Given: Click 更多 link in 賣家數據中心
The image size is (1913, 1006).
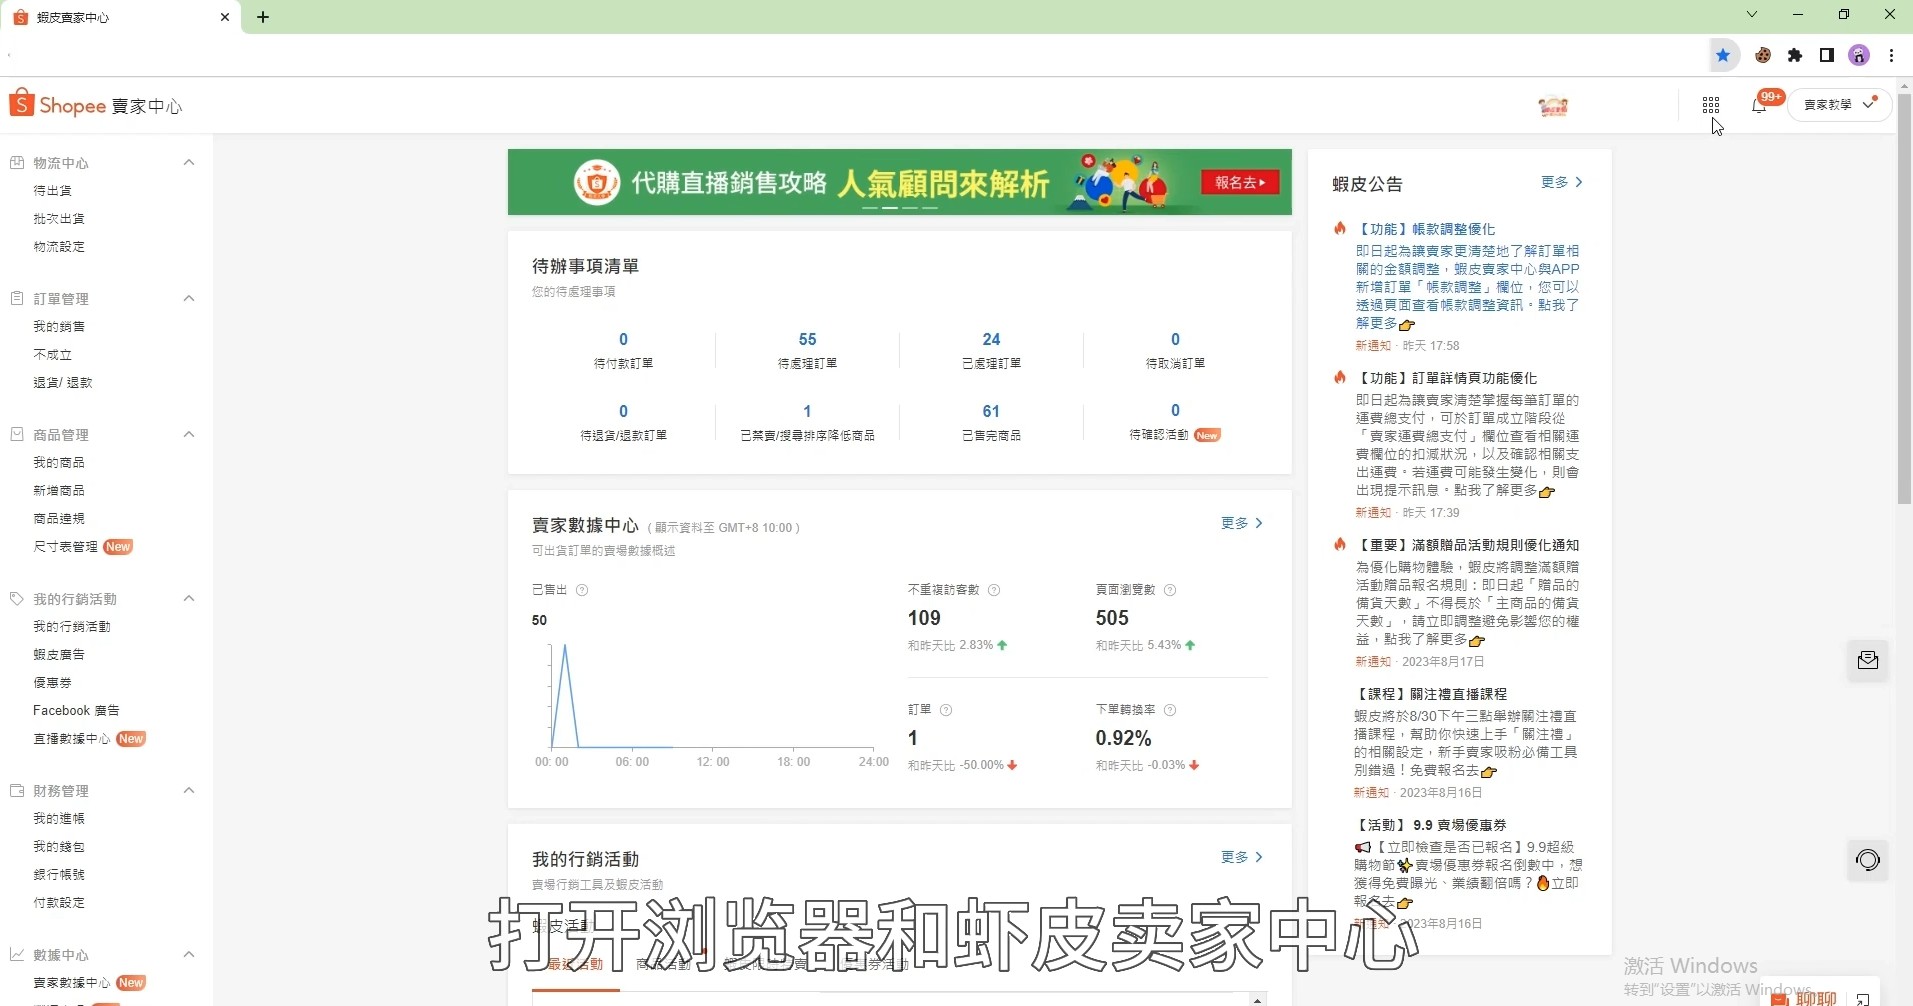Looking at the screenshot, I should pyautogui.click(x=1242, y=523).
